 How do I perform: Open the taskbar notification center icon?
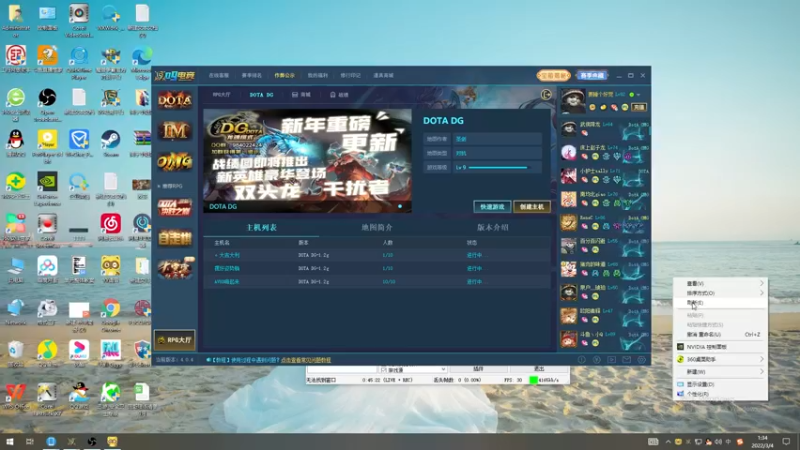786,441
